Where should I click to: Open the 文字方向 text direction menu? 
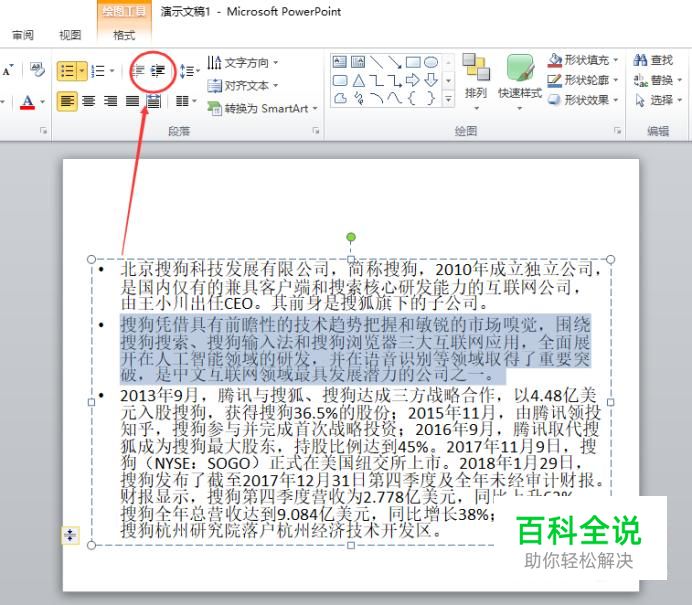pos(243,63)
